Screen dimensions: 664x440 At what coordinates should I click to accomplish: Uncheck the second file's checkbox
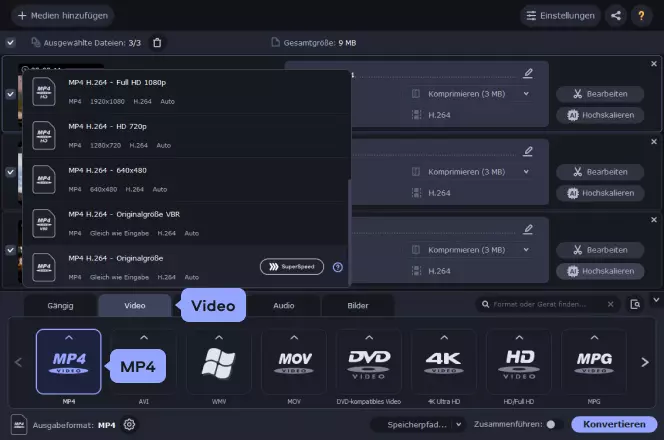pos(11,172)
